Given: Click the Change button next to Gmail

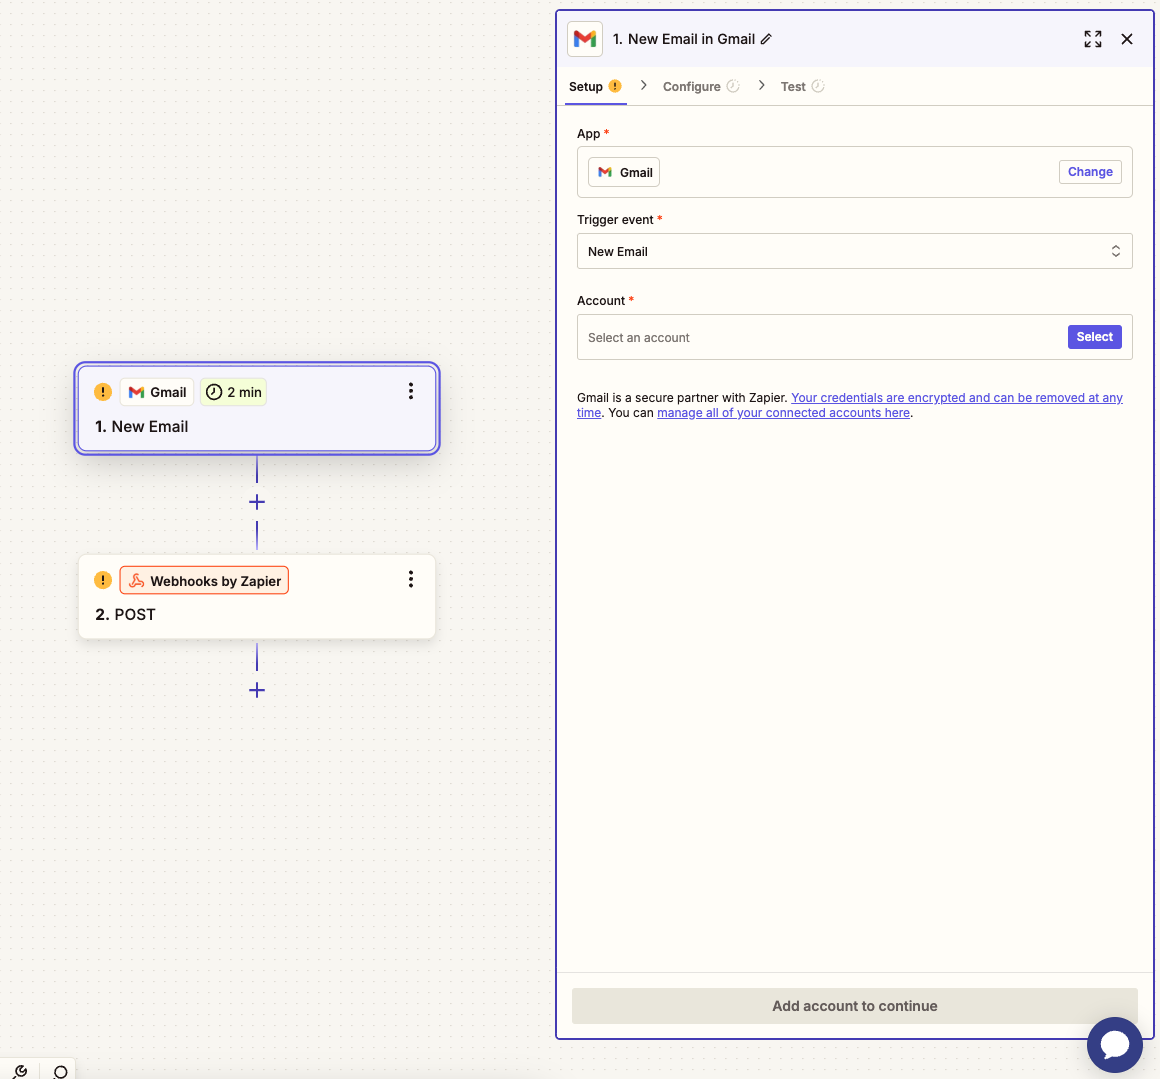Looking at the screenshot, I should [1090, 171].
